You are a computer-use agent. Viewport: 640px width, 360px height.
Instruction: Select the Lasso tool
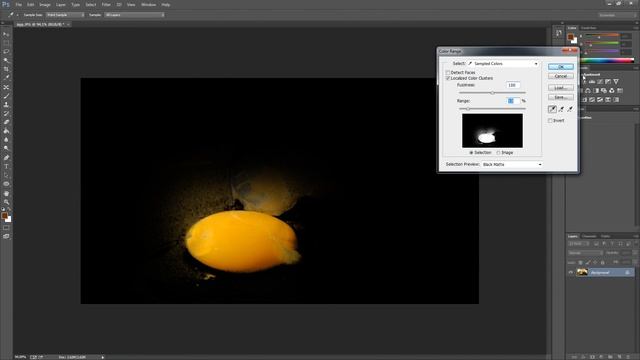[x=6, y=52]
